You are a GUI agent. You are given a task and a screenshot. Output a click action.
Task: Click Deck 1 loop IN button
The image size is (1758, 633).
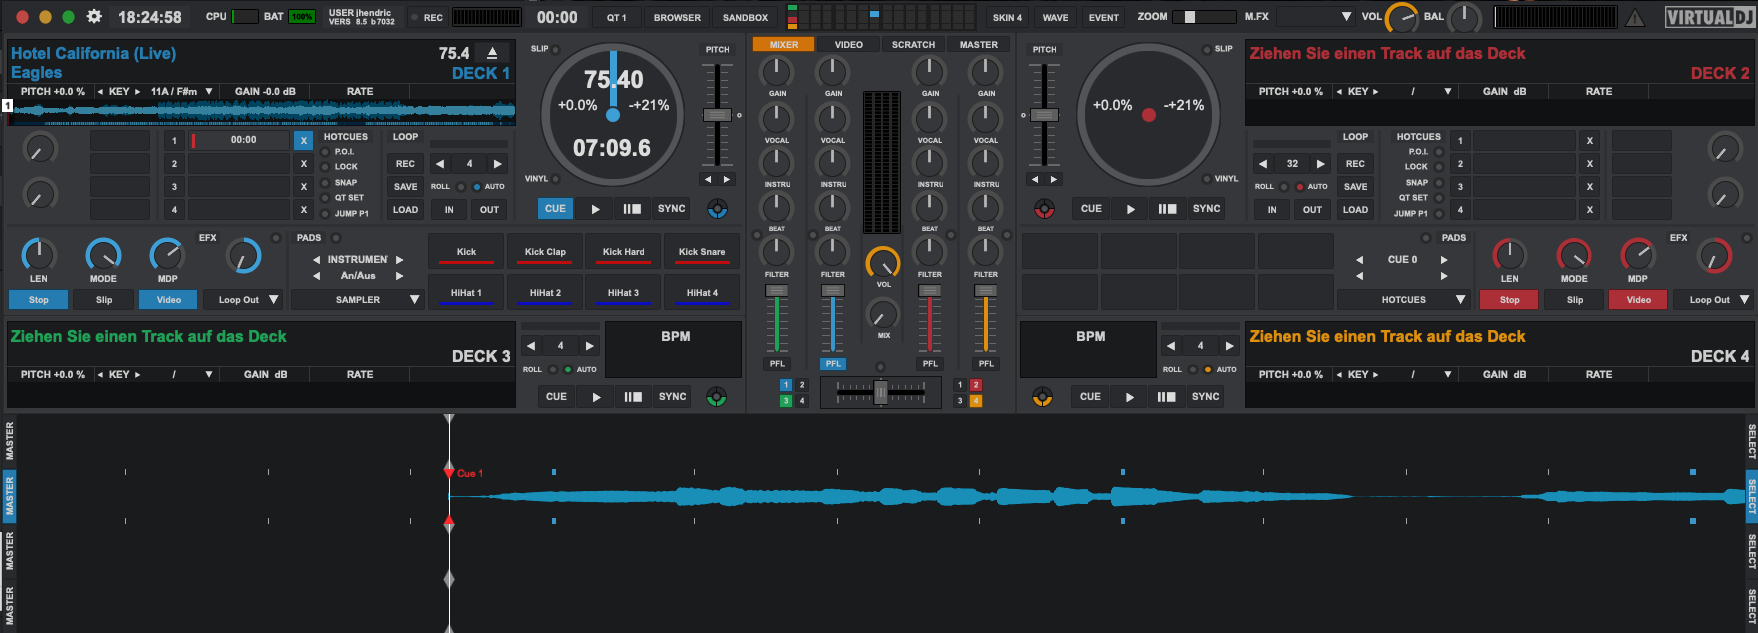point(449,210)
